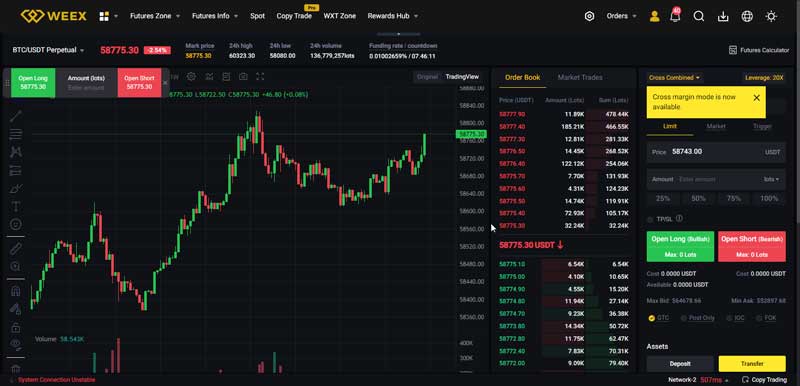The width and height of the screenshot is (800, 386).
Task: Switch chart to TradingView view
Action: tap(462, 76)
